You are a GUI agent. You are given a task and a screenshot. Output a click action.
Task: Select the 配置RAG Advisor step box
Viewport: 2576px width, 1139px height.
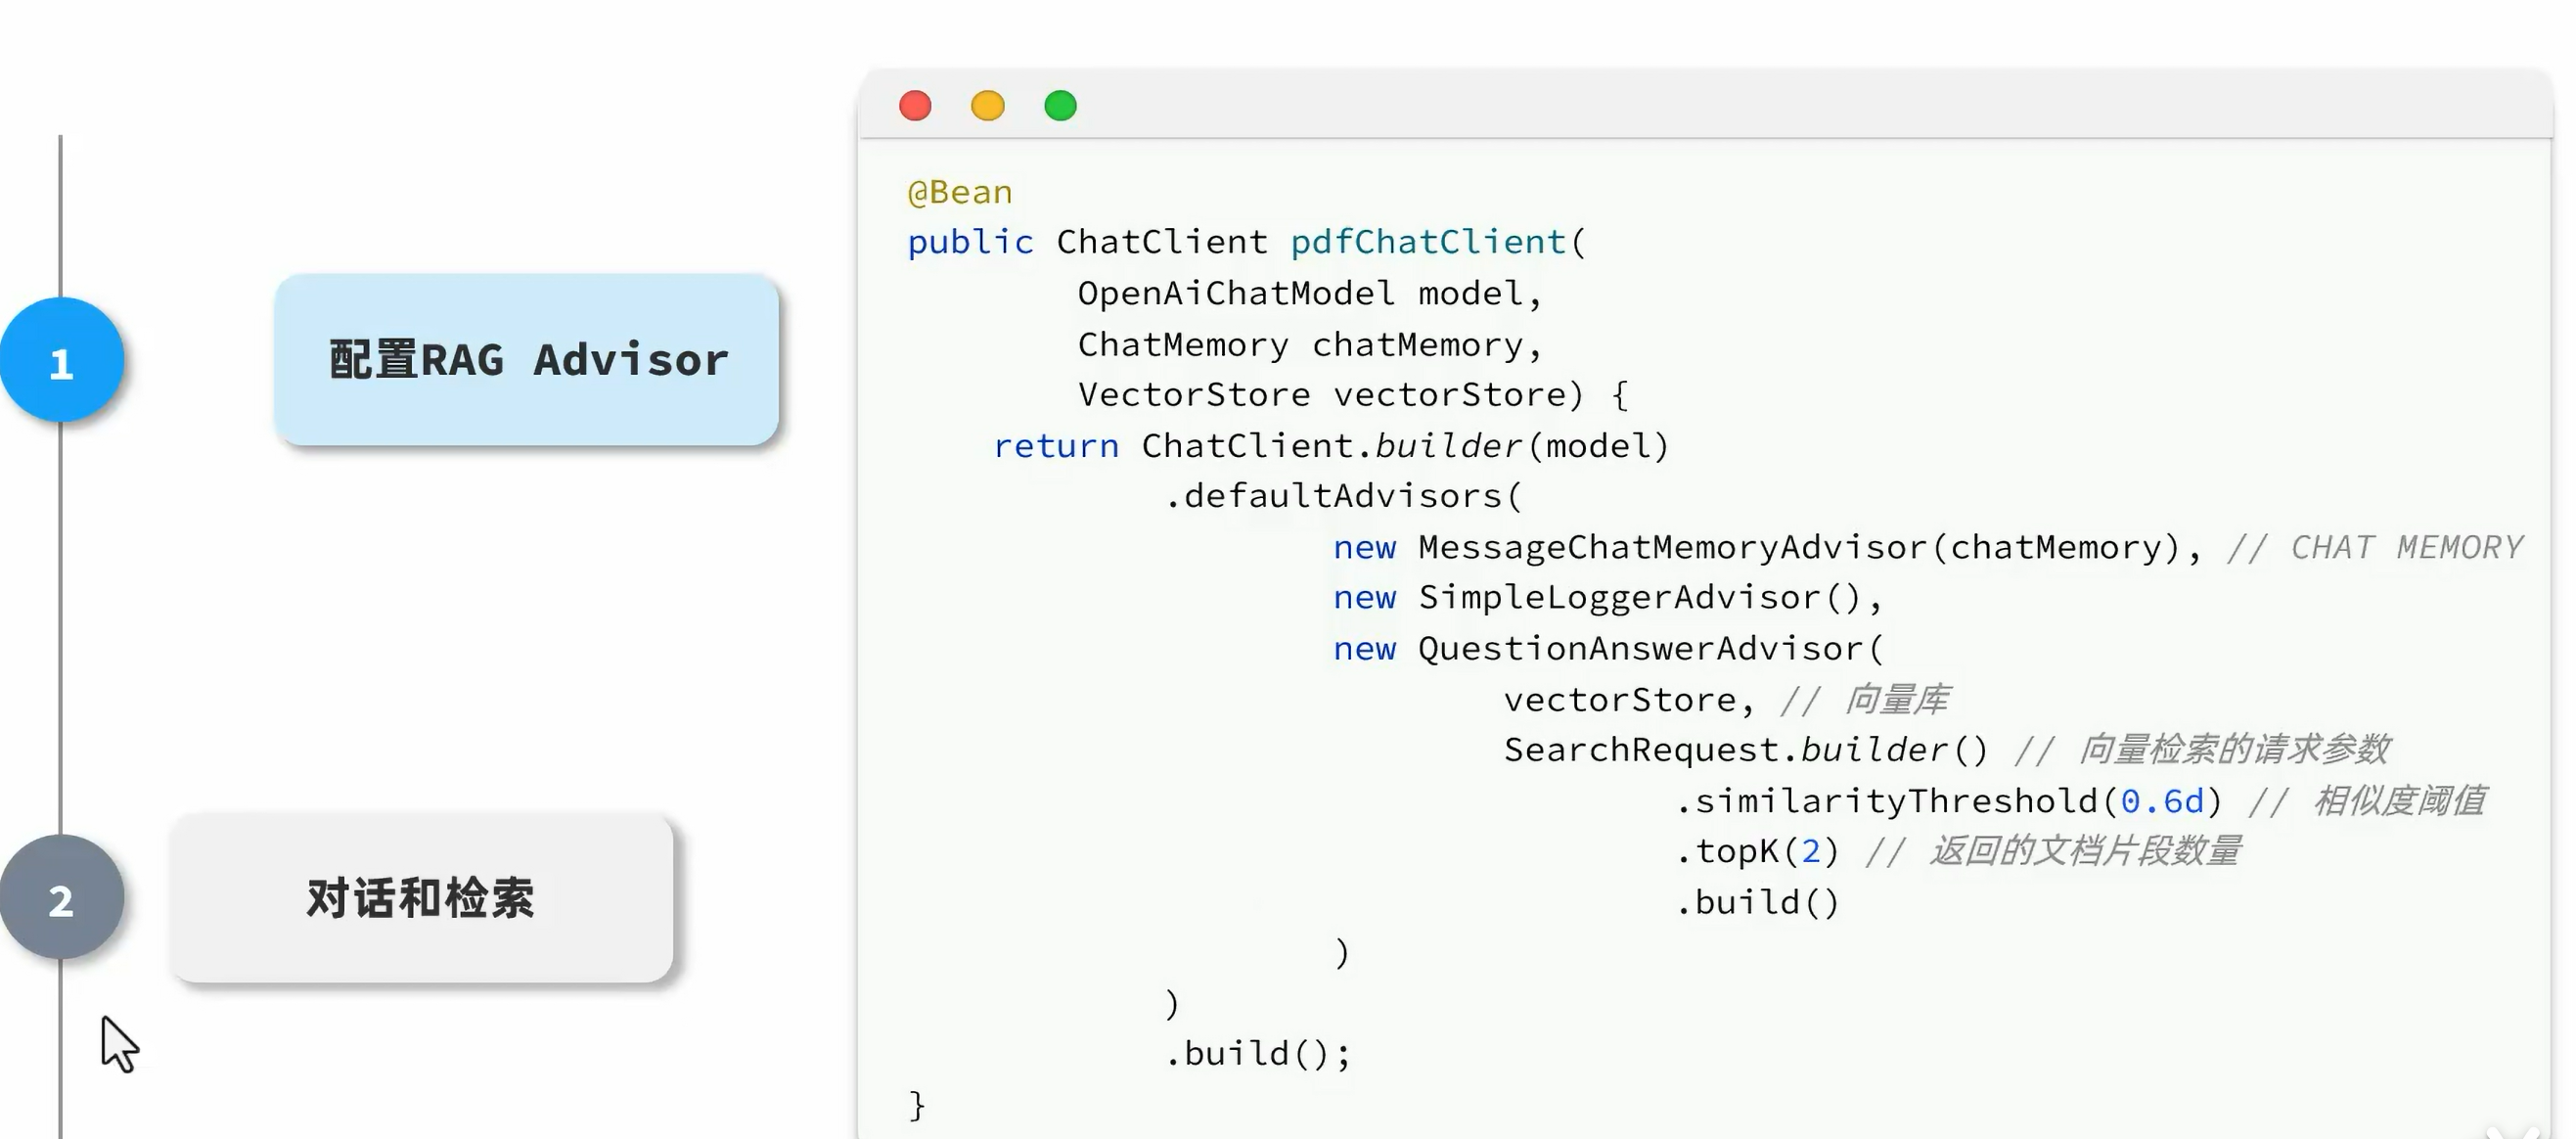527,360
